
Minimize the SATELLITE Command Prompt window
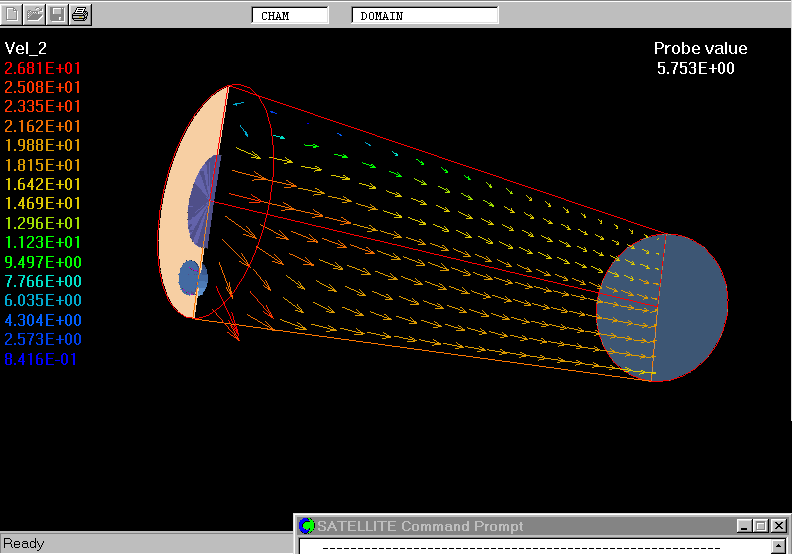click(744, 526)
